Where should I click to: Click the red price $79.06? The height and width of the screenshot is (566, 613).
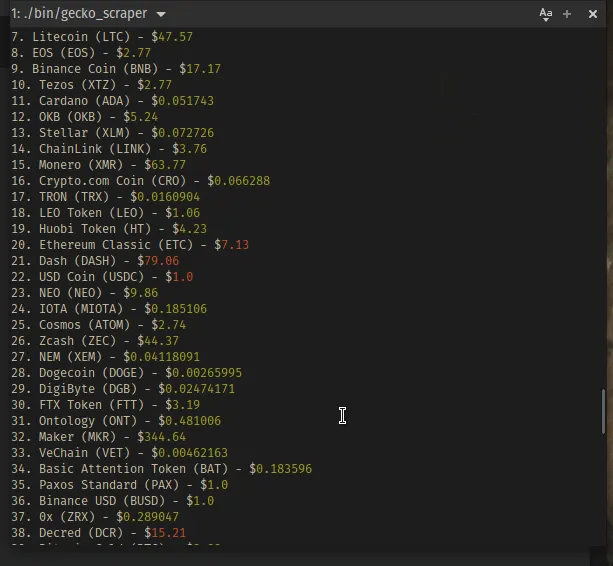pos(158,261)
